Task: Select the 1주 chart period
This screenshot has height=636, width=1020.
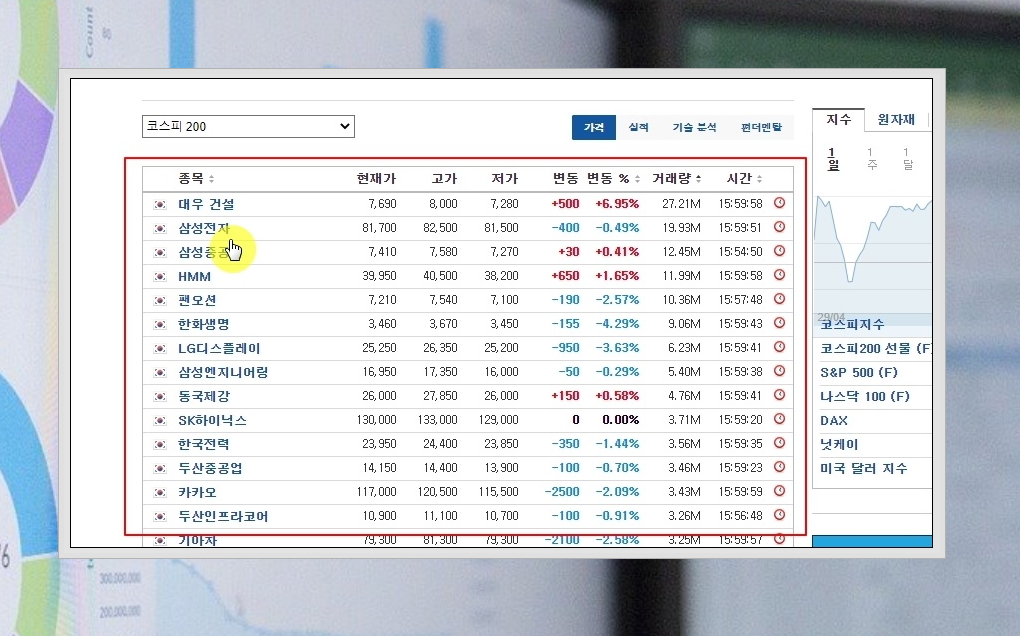Action: [x=872, y=159]
